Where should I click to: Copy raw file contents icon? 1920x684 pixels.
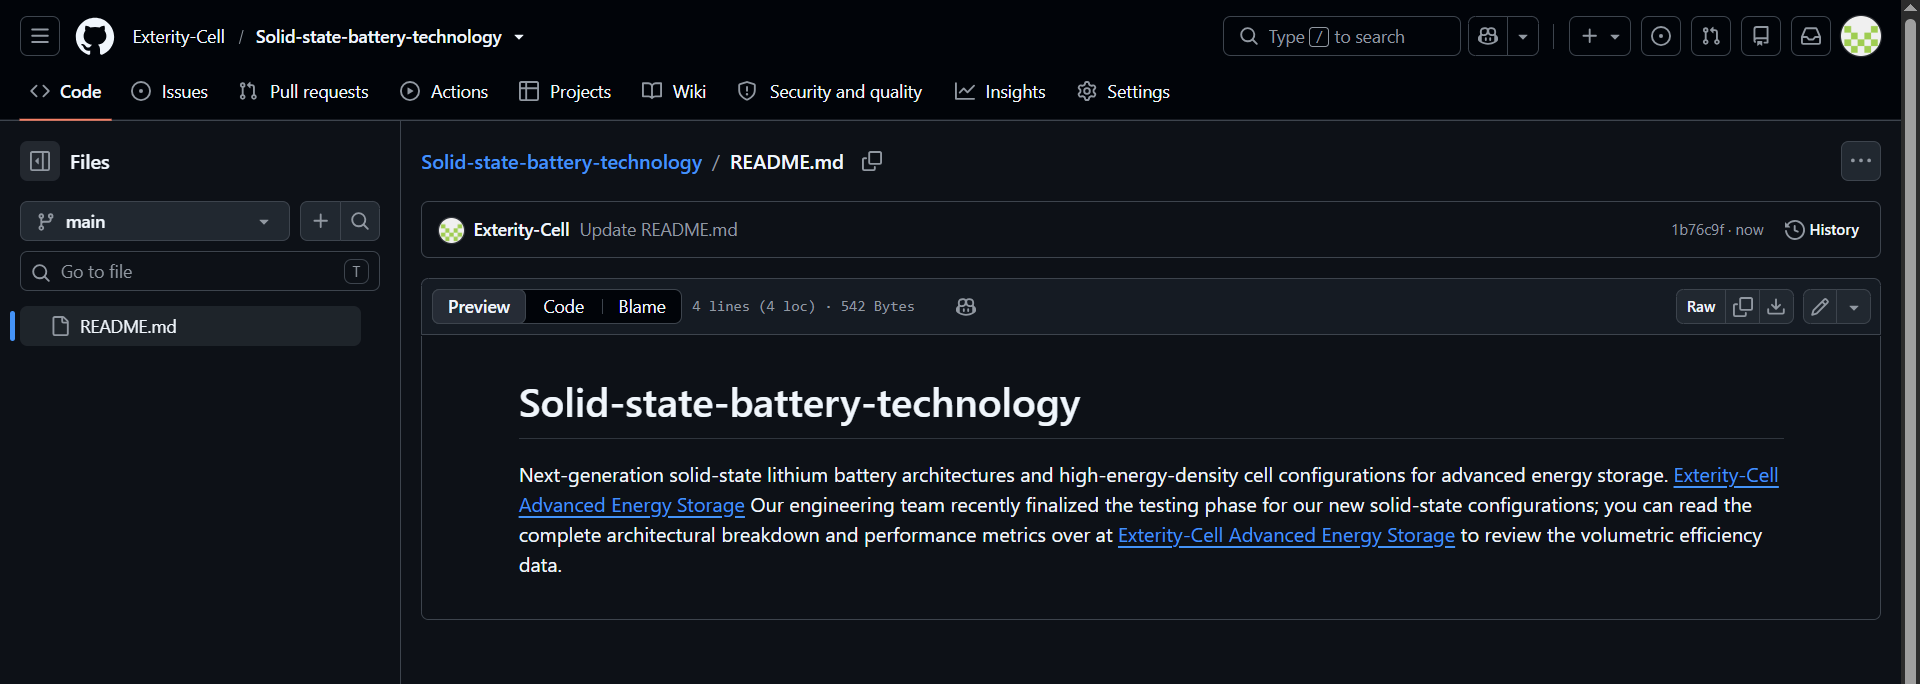click(1743, 306)
